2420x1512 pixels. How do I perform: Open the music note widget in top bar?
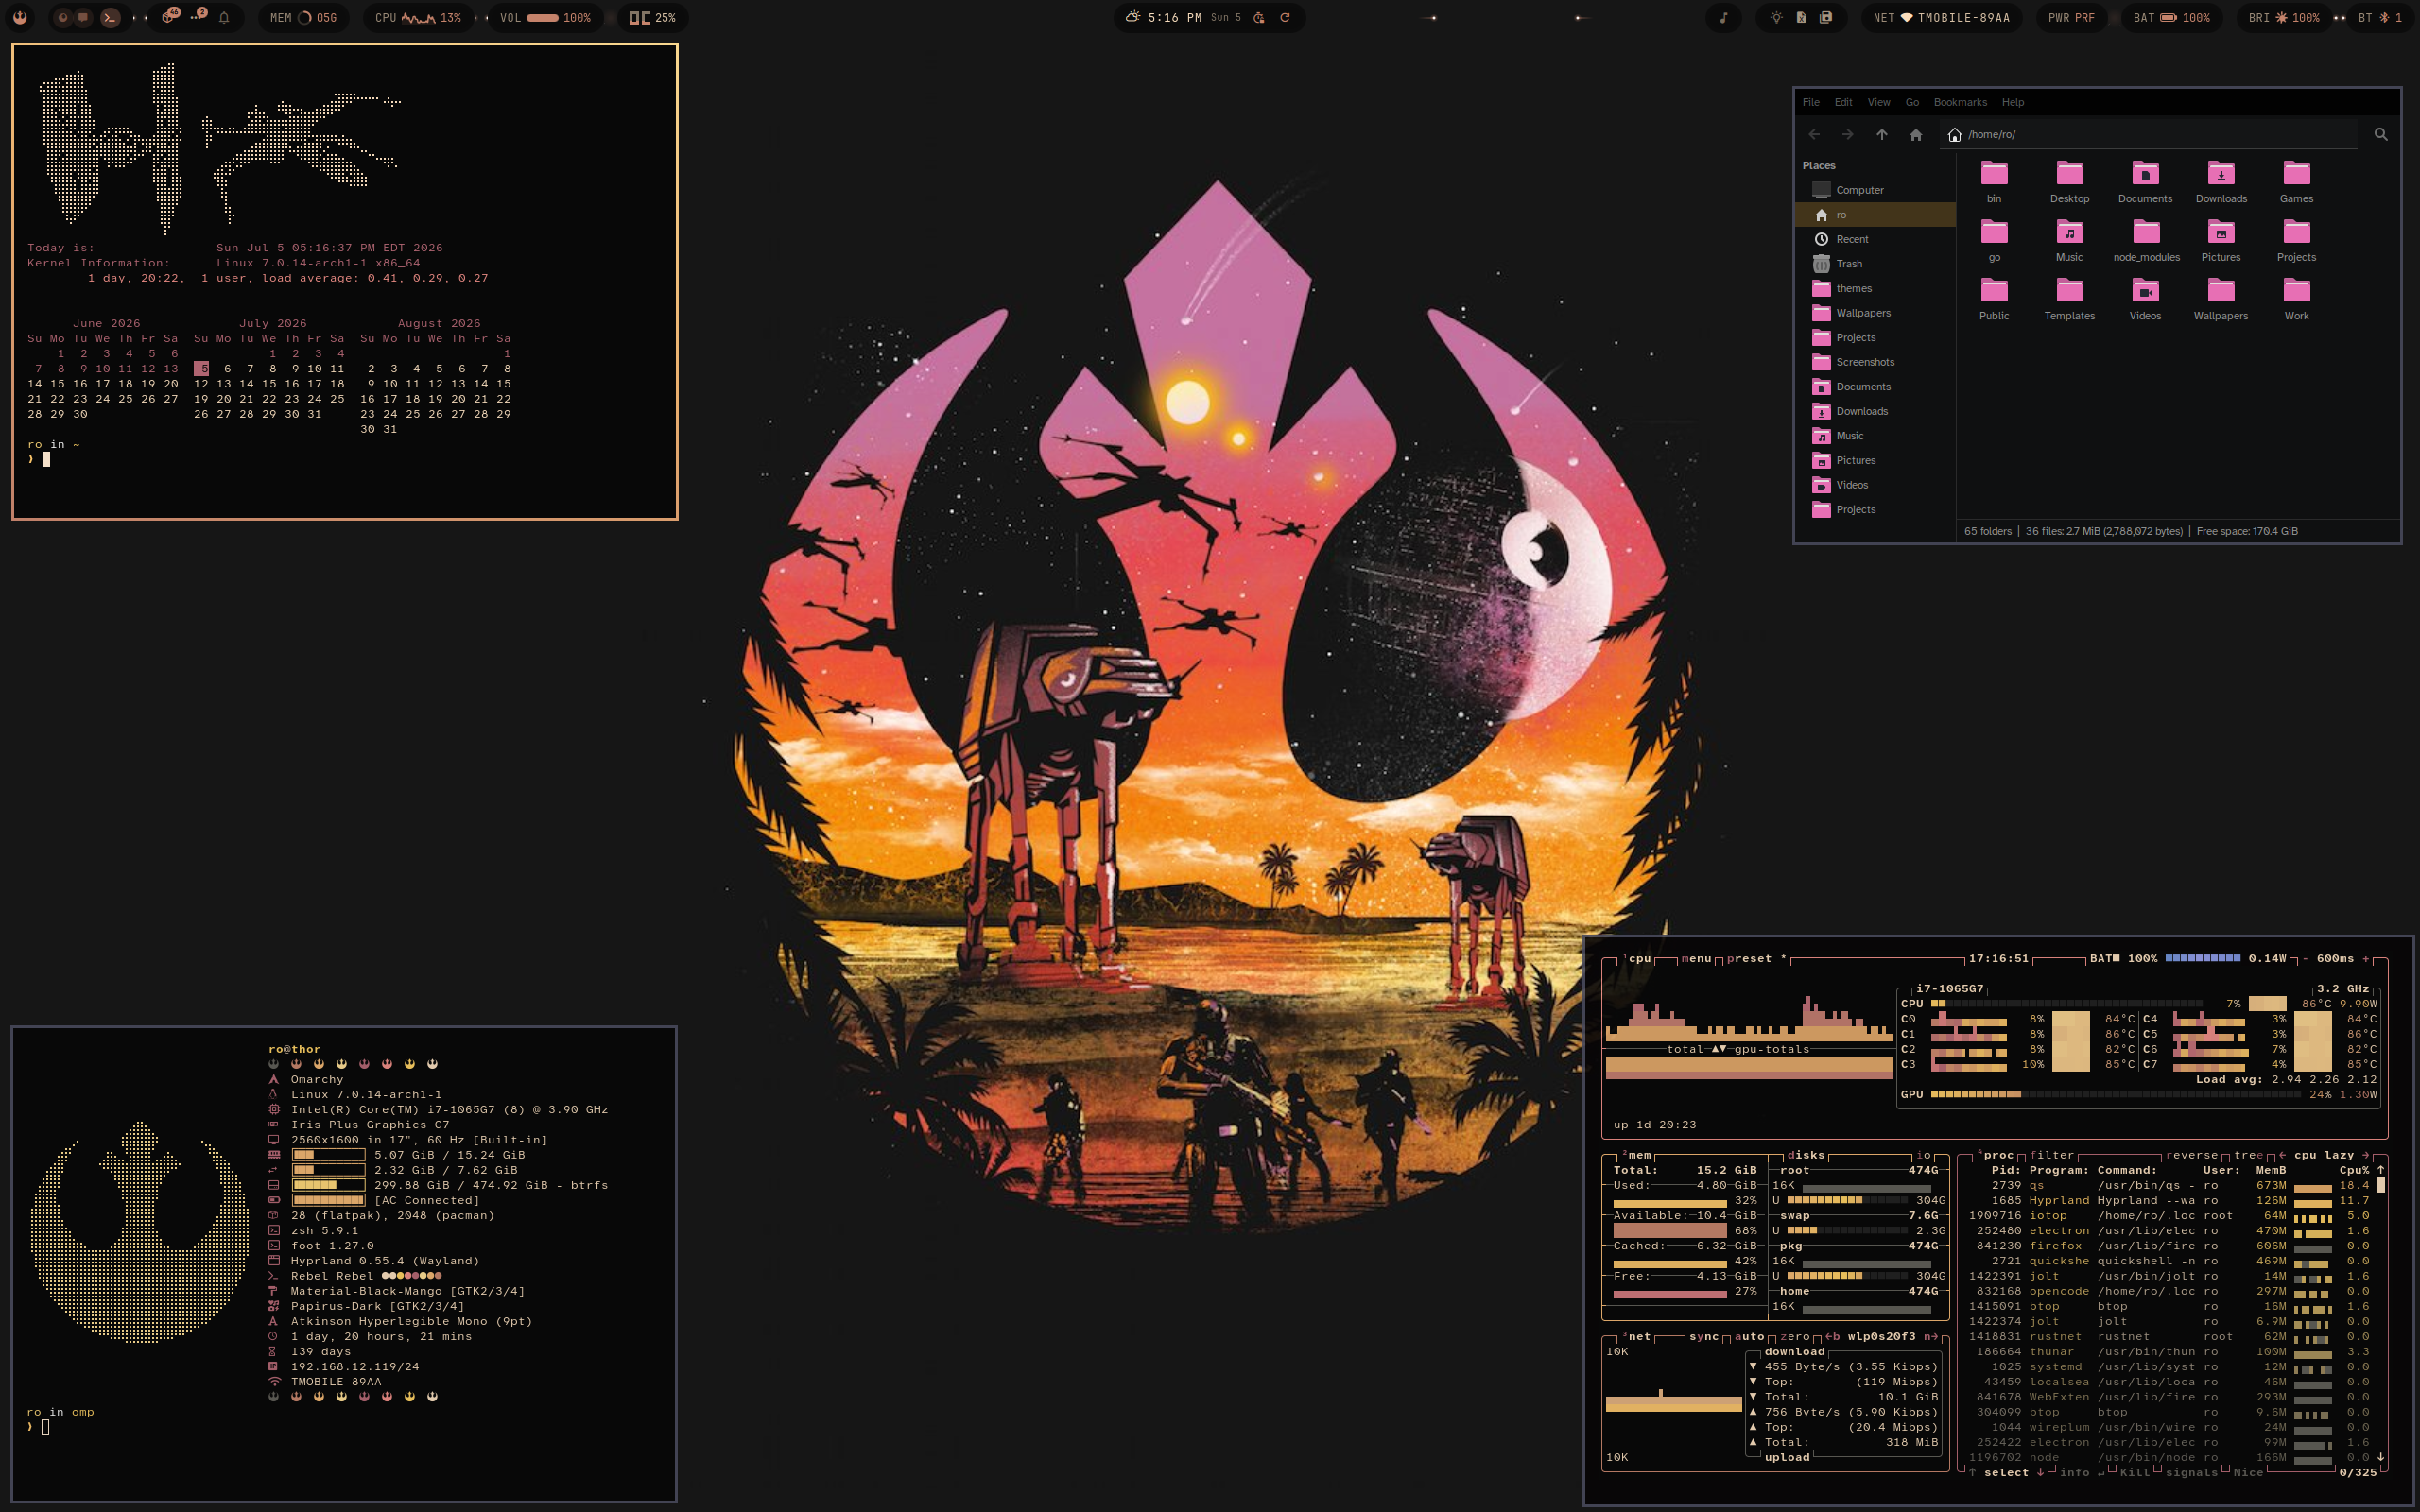(1723, 18)
